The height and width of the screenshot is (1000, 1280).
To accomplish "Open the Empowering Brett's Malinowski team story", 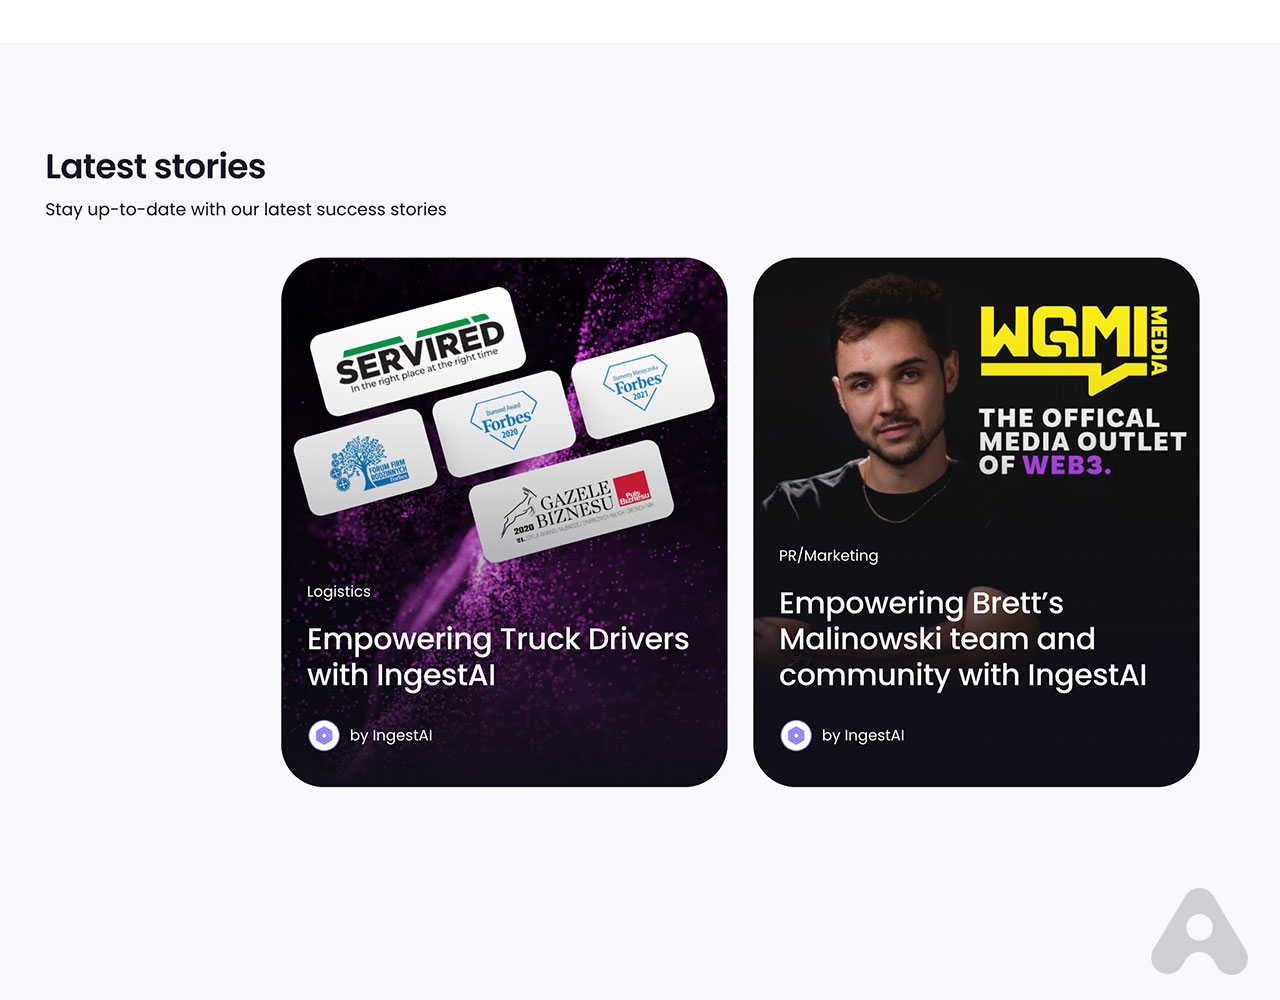I will (963, 639).
